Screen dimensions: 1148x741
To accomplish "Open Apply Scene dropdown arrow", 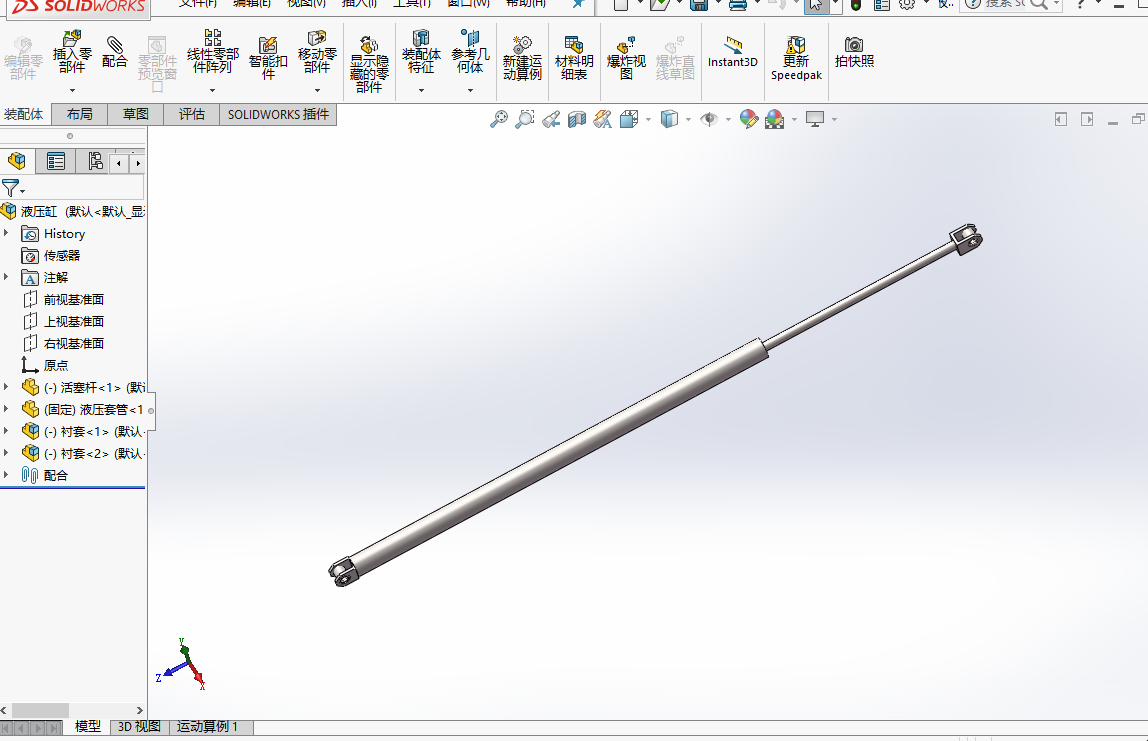I will pos(794,119).
